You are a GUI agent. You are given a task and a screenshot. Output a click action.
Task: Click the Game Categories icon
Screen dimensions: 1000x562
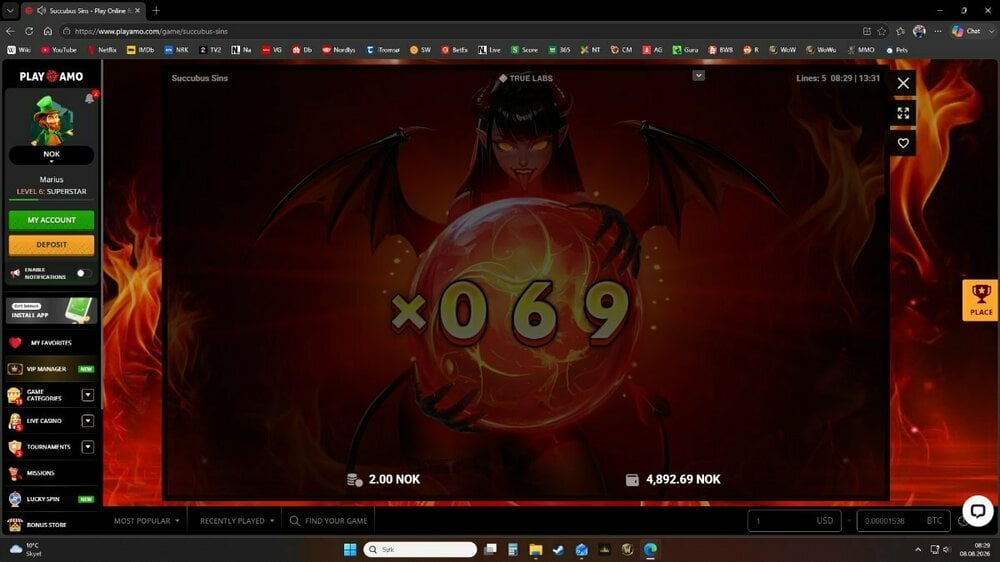click(x=15, y=396)
